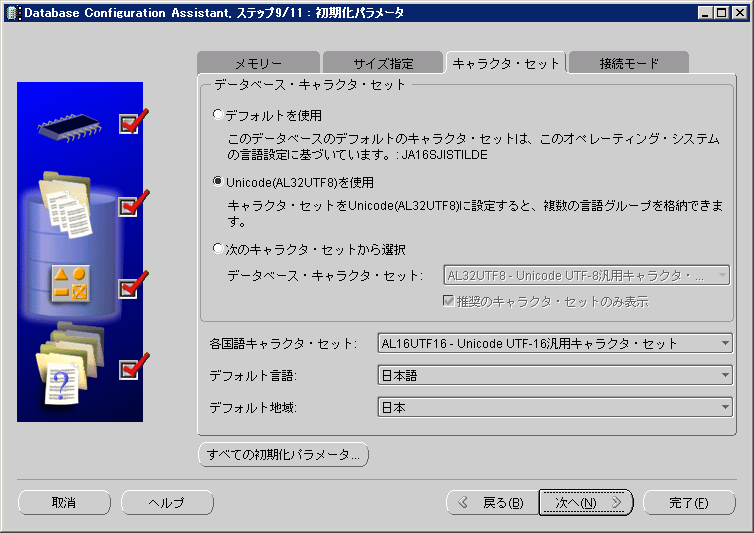Click the デフォルト地域: label
This screenshot has height=533, width=754.
pyautogui.click(x=253, y=408)
